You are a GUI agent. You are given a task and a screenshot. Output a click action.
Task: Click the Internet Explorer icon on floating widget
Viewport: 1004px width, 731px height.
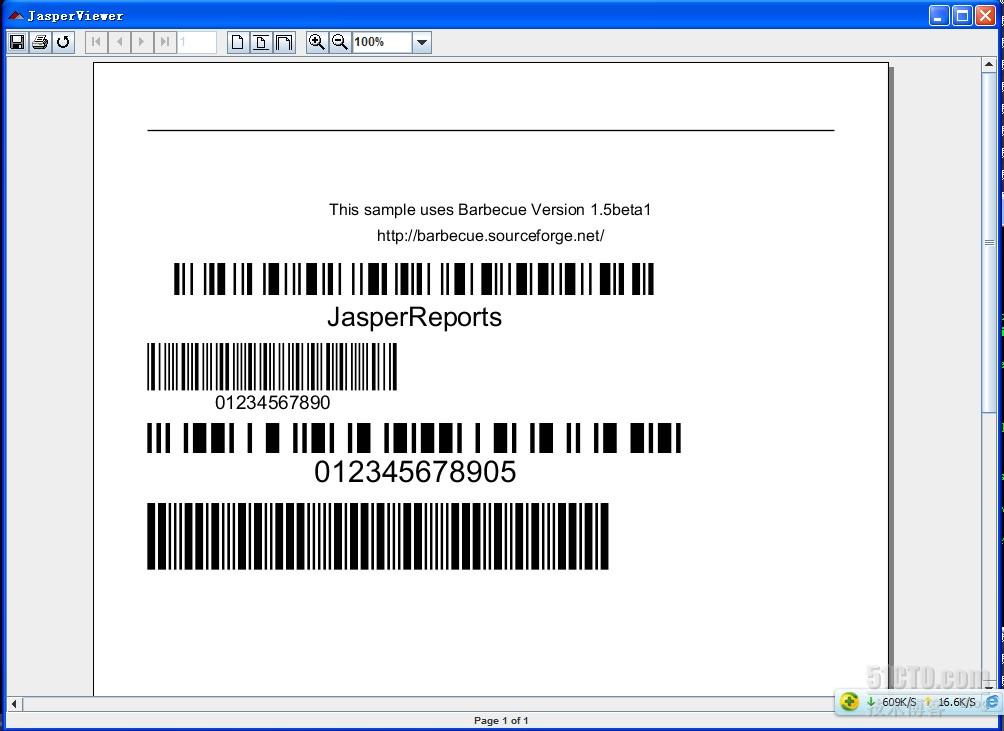[992, 702]
